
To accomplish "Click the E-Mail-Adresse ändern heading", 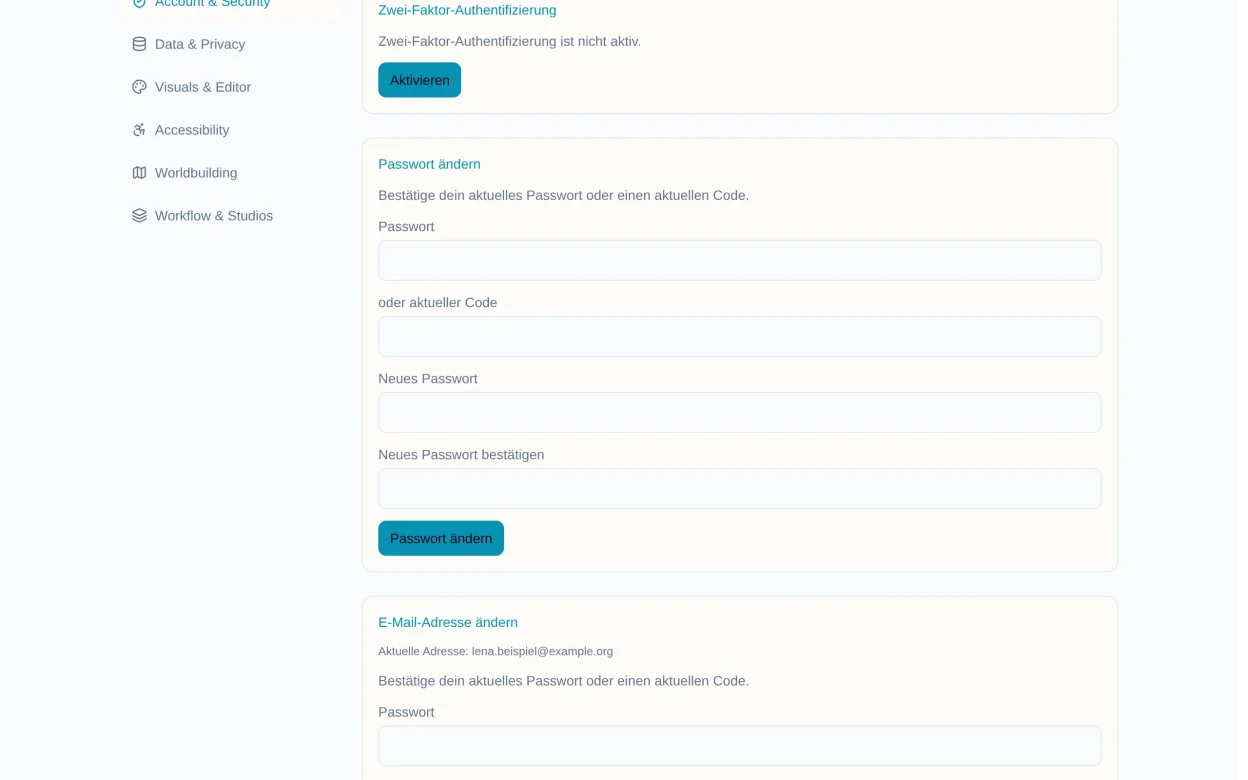I will coord(448,622).
